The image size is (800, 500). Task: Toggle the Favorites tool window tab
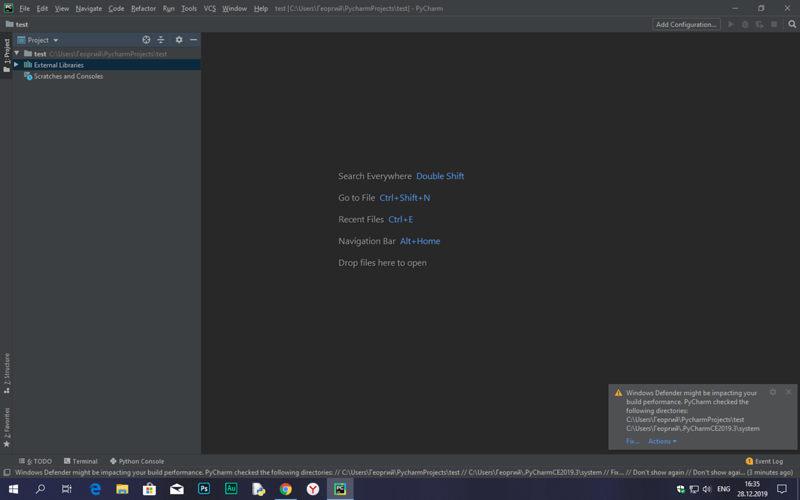coord(6,426)
